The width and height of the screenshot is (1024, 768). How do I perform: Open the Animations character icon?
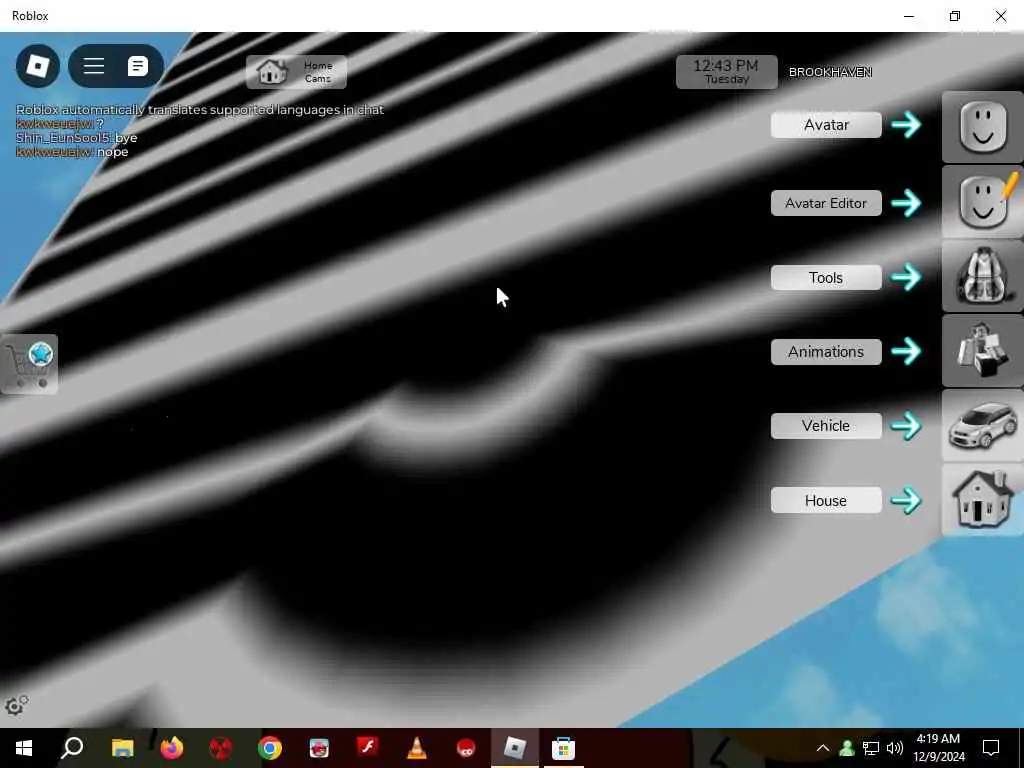[983, 351]
